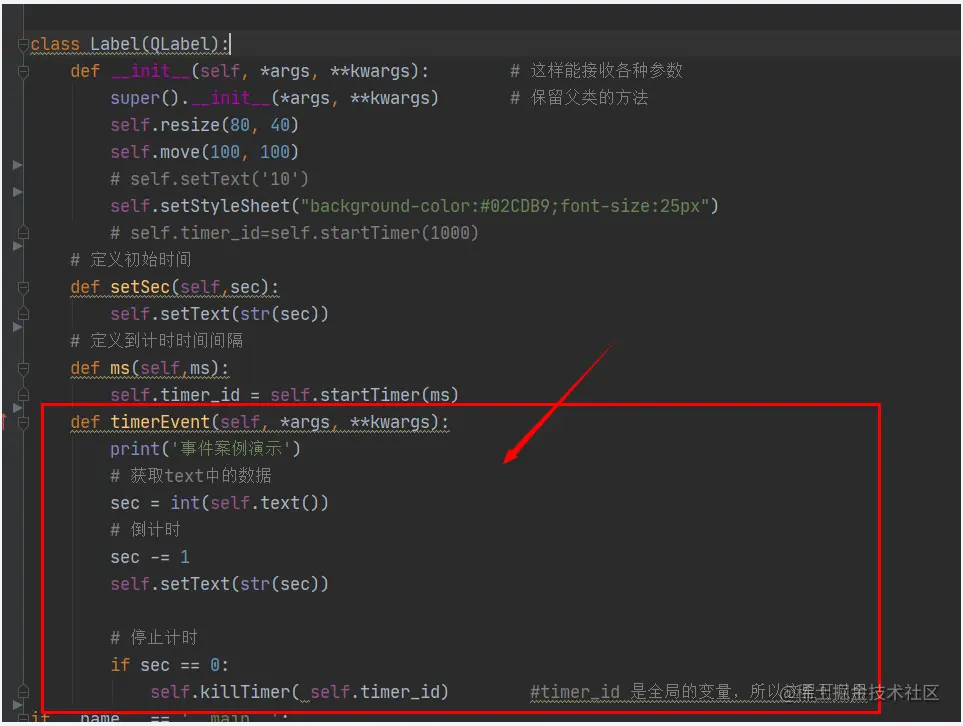Viewport: 963px width, 726px height.
Task: Click fold end marker beside startTimer(1000) comment
Action: point(23,233)
